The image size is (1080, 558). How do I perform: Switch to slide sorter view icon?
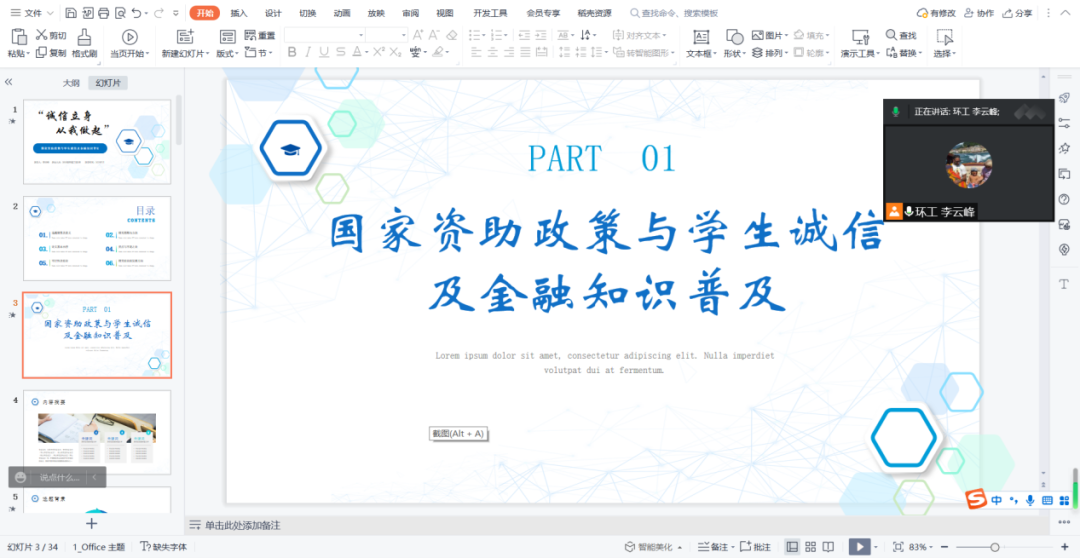click(x=810, y=546)
